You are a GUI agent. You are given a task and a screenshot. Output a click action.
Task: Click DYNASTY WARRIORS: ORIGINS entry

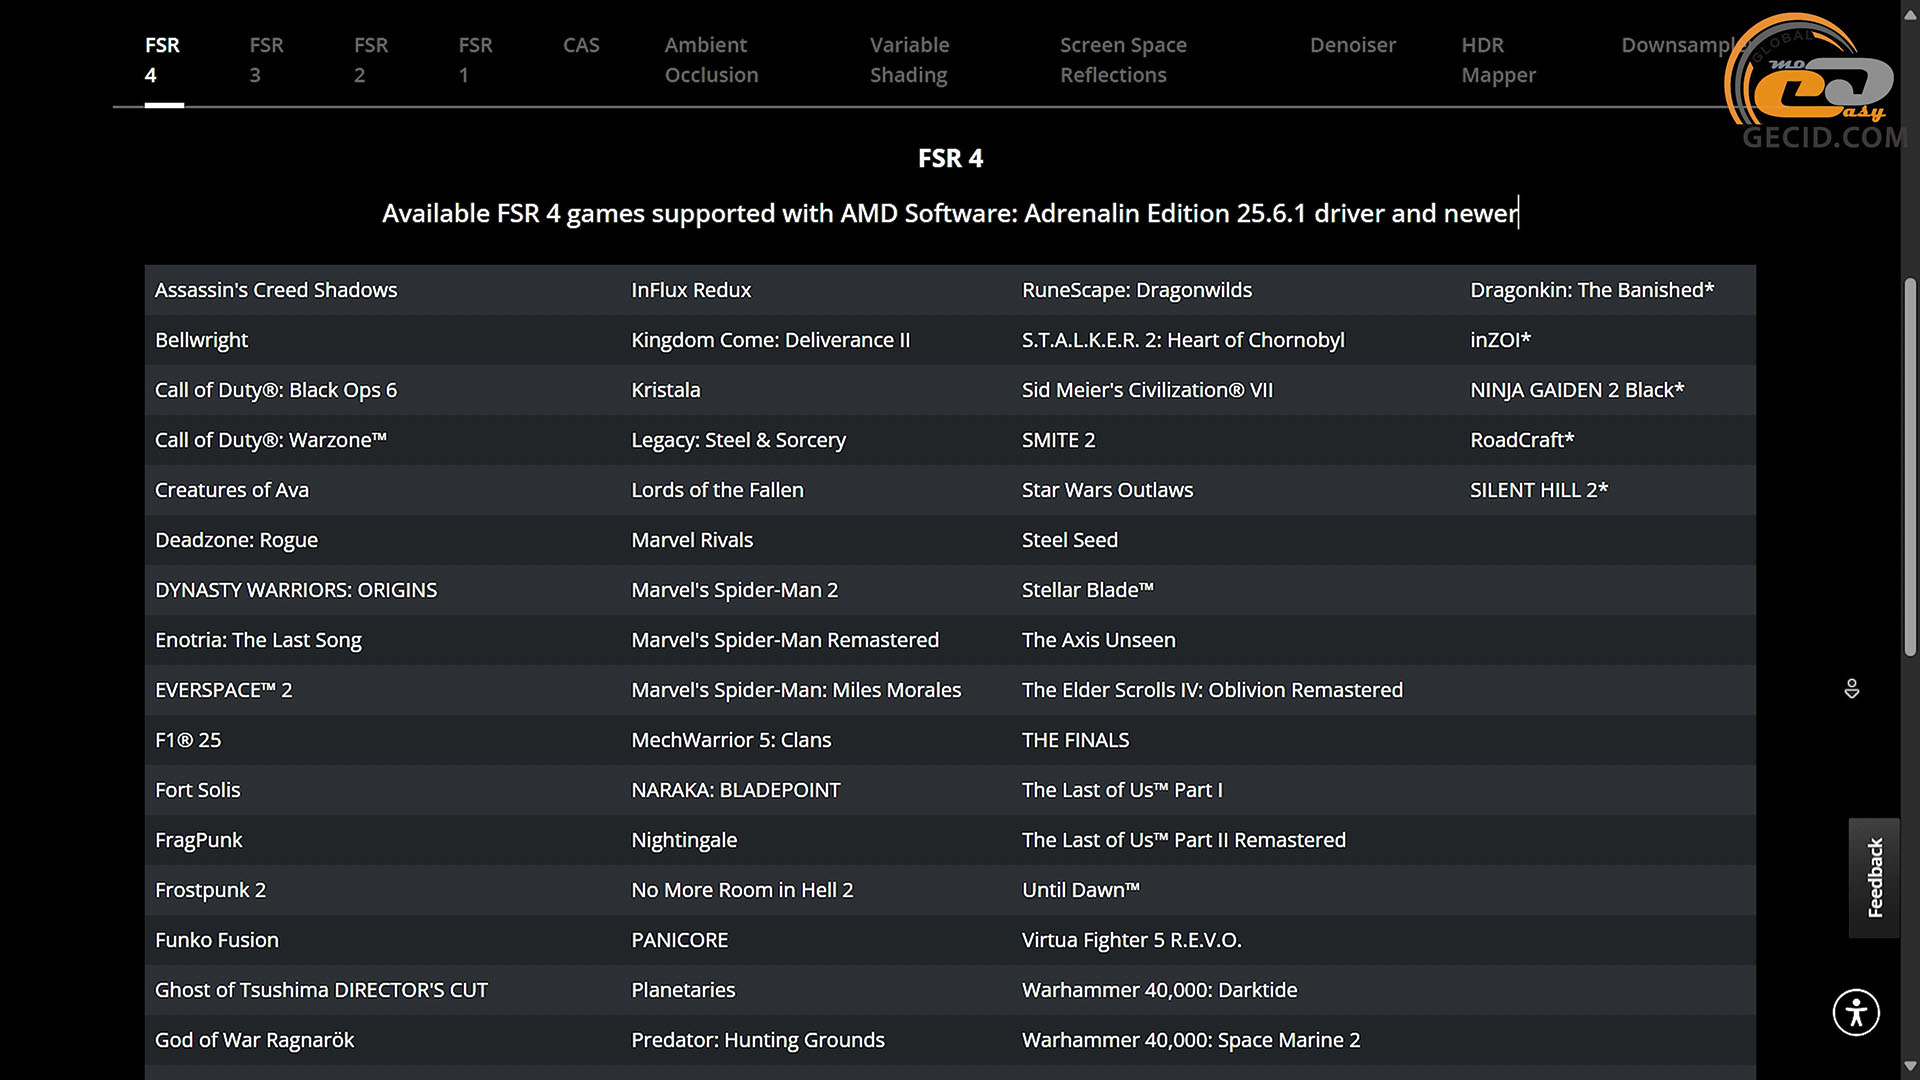click(x=296, y=590)
